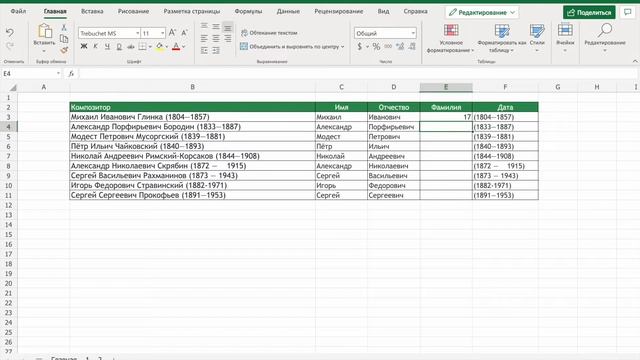Open the Файл tab
Screen dimensions: 640x360
(x=18, y=11)
